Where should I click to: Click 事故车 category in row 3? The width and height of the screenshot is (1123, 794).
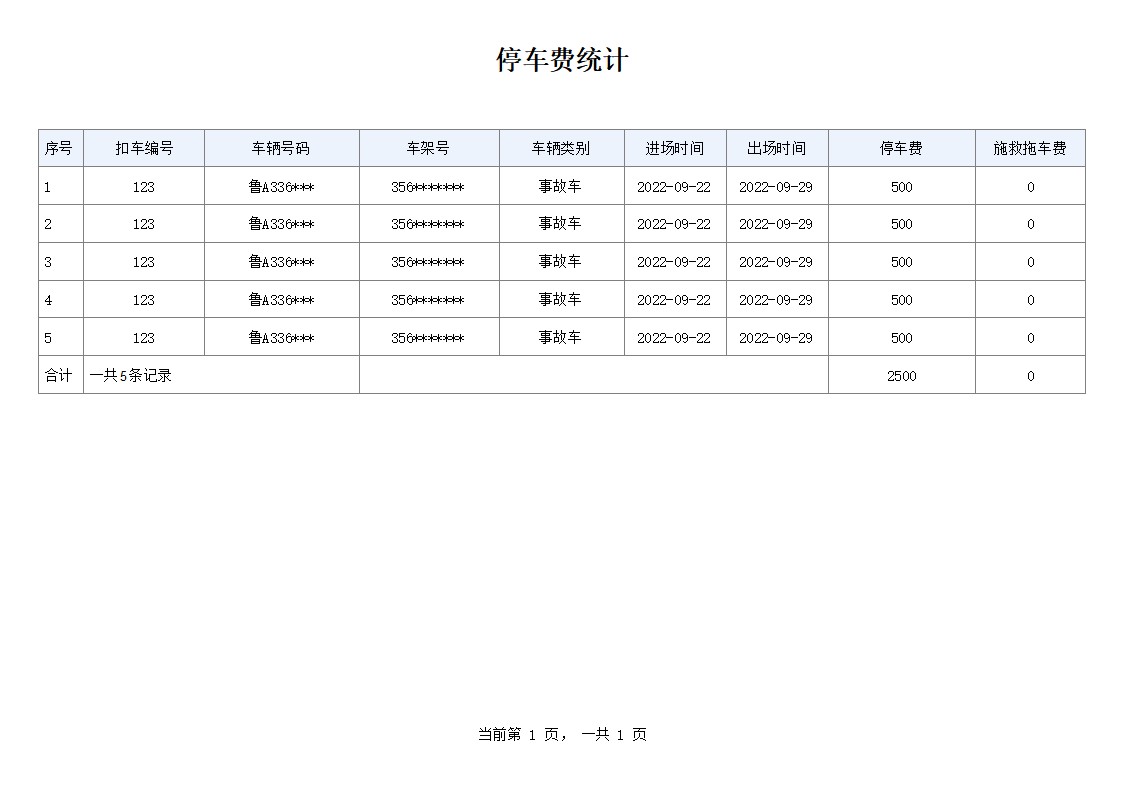point(560,261)
